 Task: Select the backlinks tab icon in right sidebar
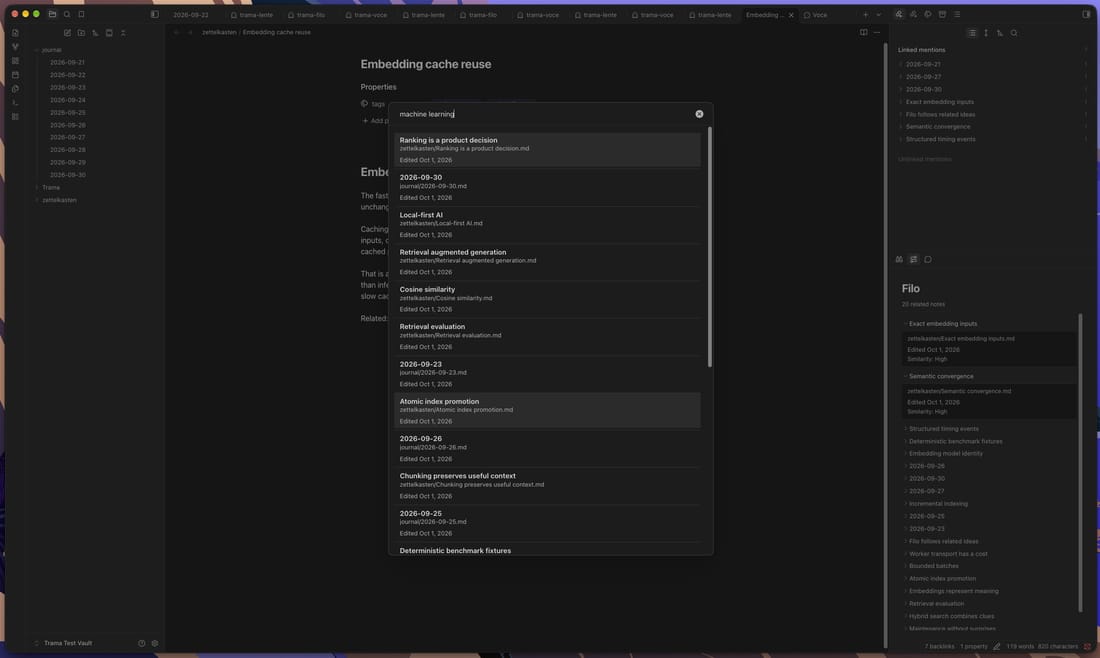pyautogui.click(x=899, y=15)
